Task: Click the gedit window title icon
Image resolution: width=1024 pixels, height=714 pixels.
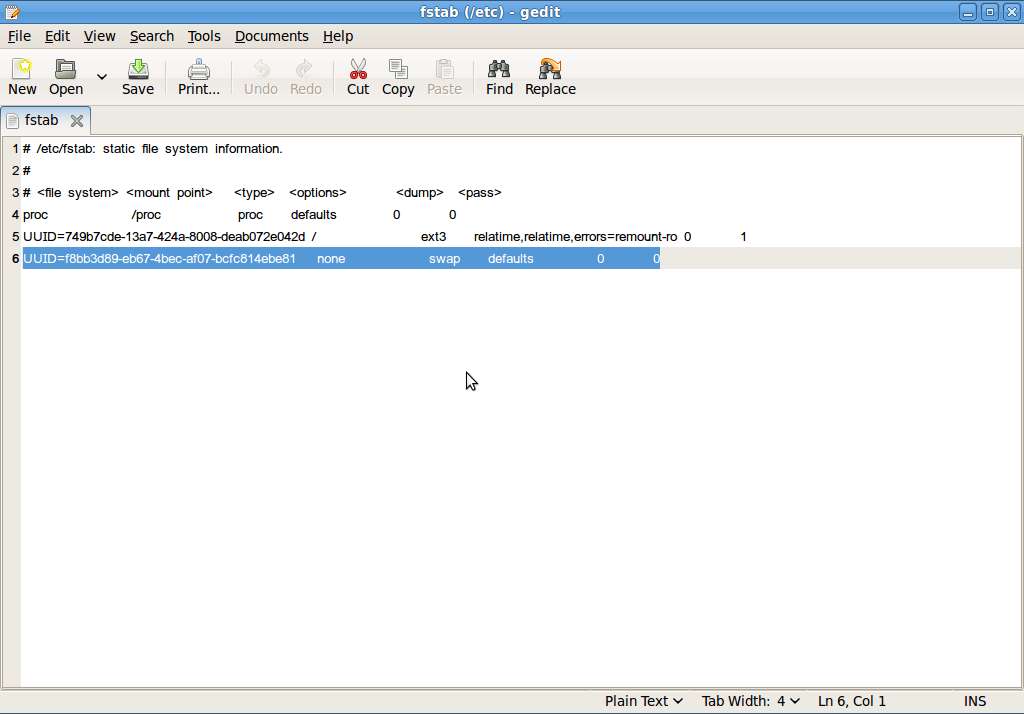Action: 12,12
